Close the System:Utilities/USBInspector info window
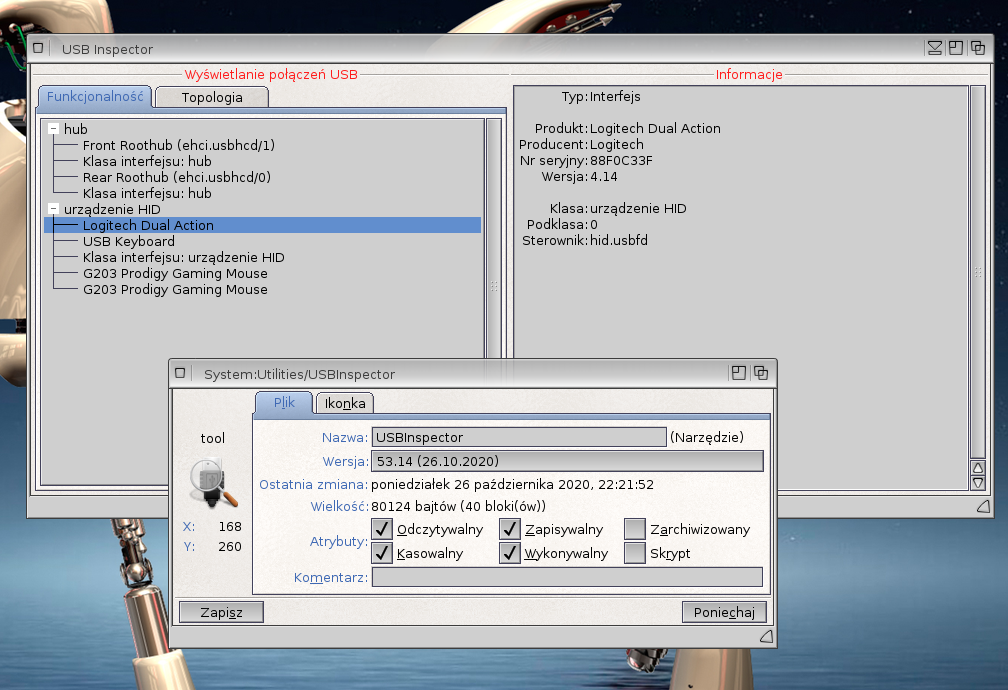Image resolution: width=1008 pixels, height=690 pixels. (x=180, y=373)
